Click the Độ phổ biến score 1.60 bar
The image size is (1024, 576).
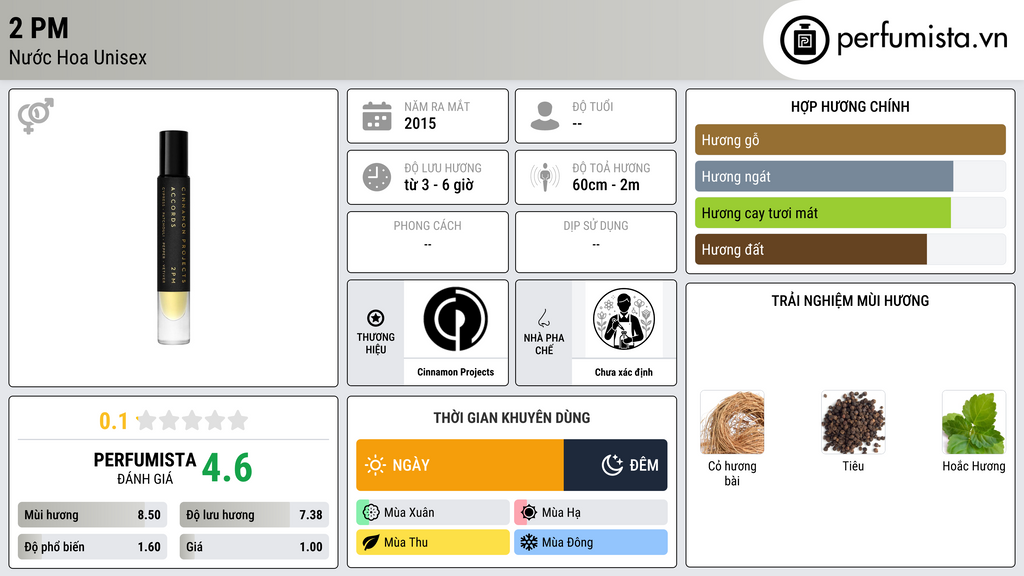click(x=92, y=547)
